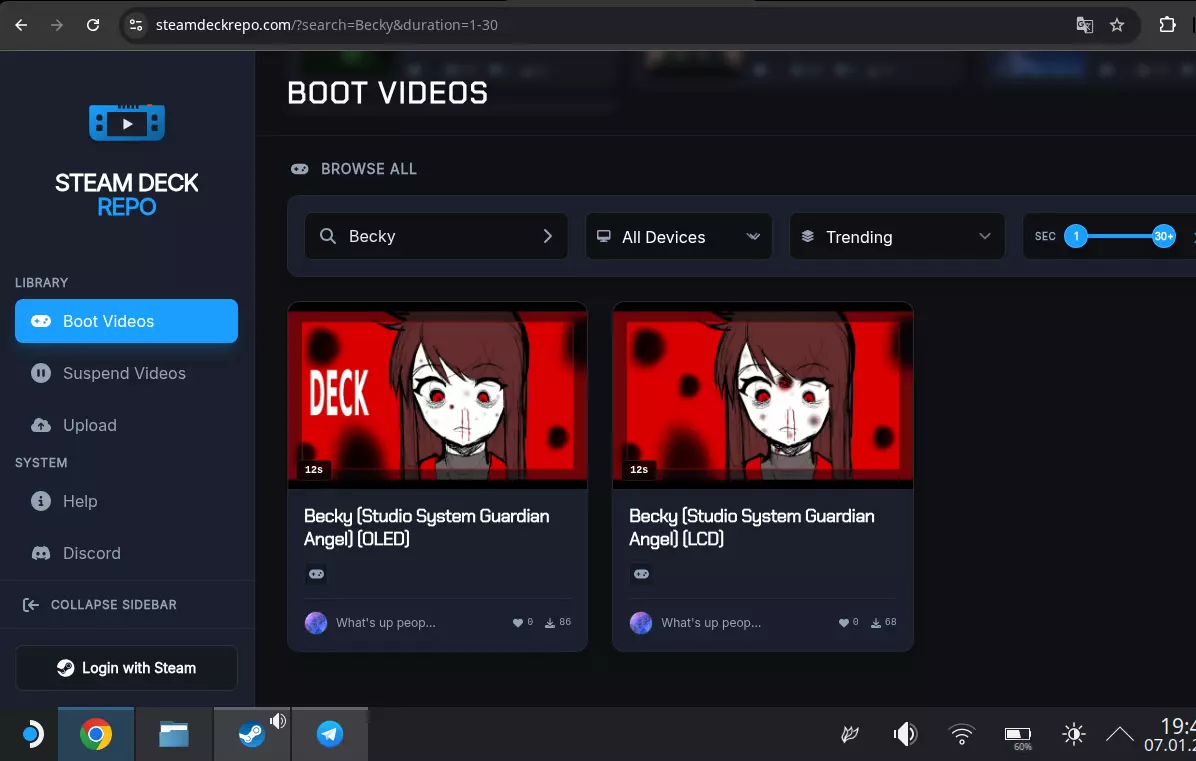Open the title Becky (Studio System Guardian Angel) (OLED)
Screen dimensions: 1196x761
pos(426,527)
